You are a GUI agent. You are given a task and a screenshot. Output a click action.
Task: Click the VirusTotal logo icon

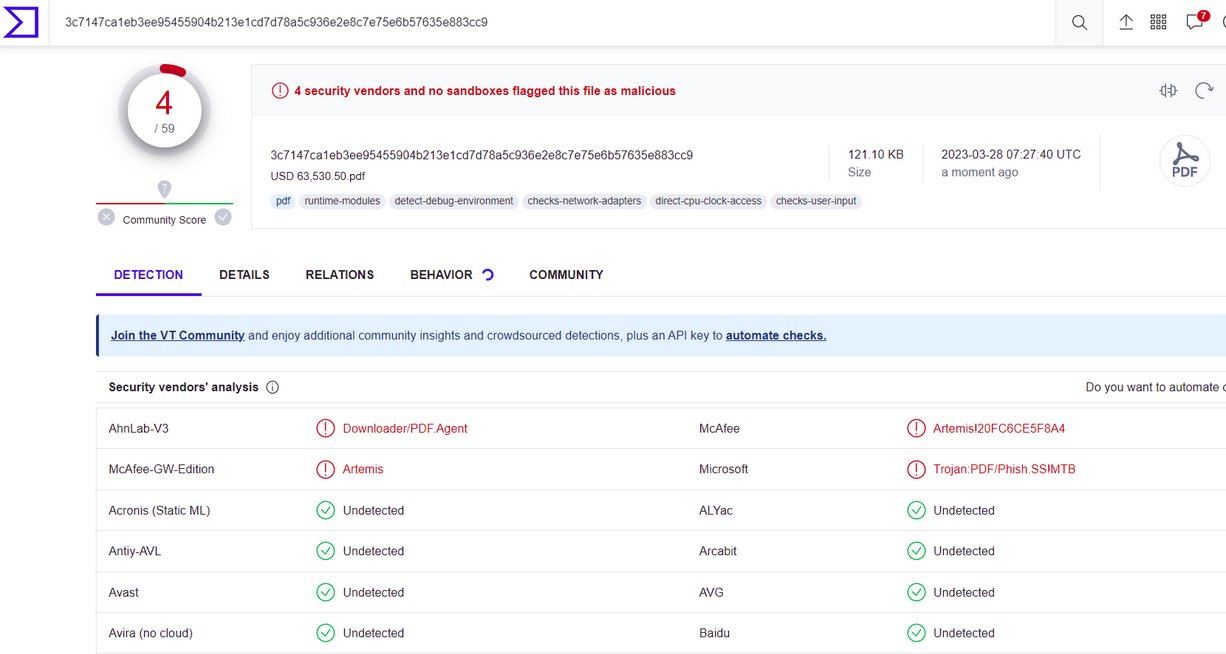[21, 22]
